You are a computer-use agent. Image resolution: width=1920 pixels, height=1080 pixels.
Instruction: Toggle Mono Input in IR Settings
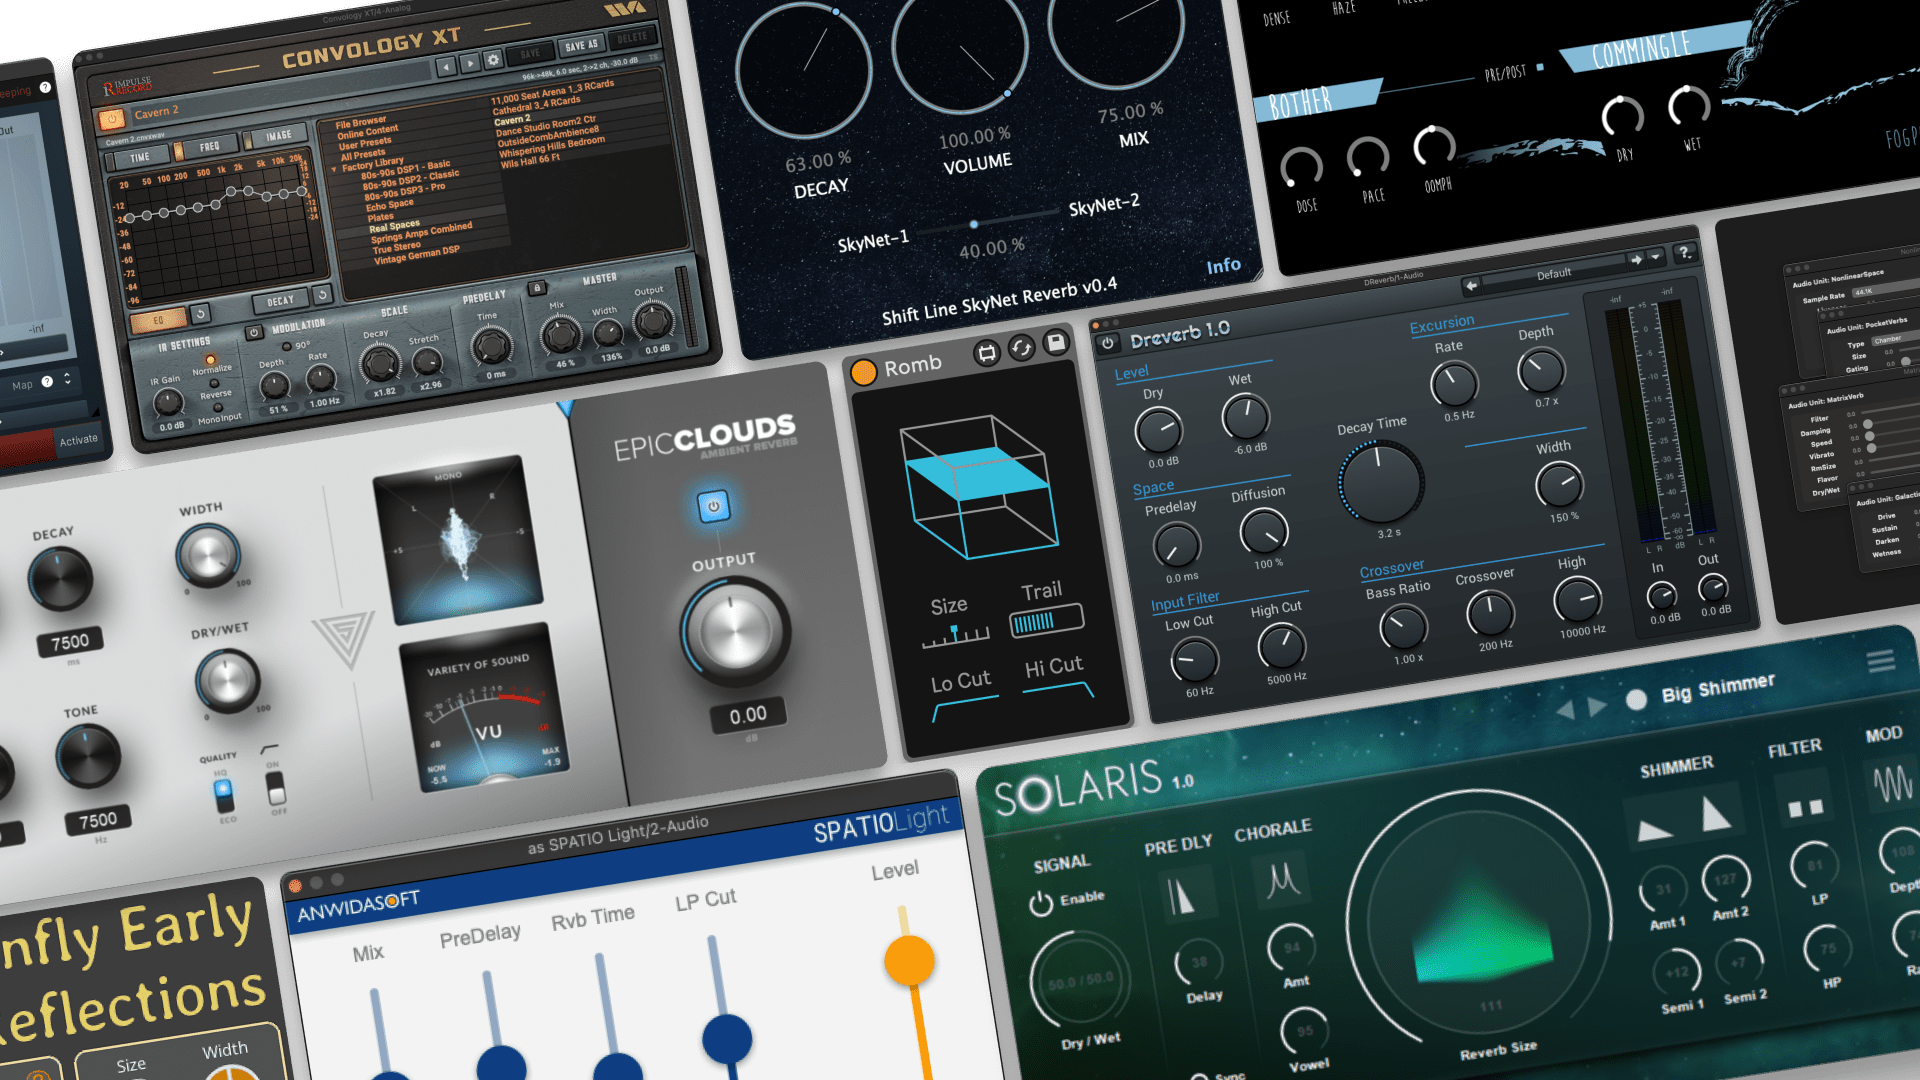pyautogui.click(x=218, y=408)
